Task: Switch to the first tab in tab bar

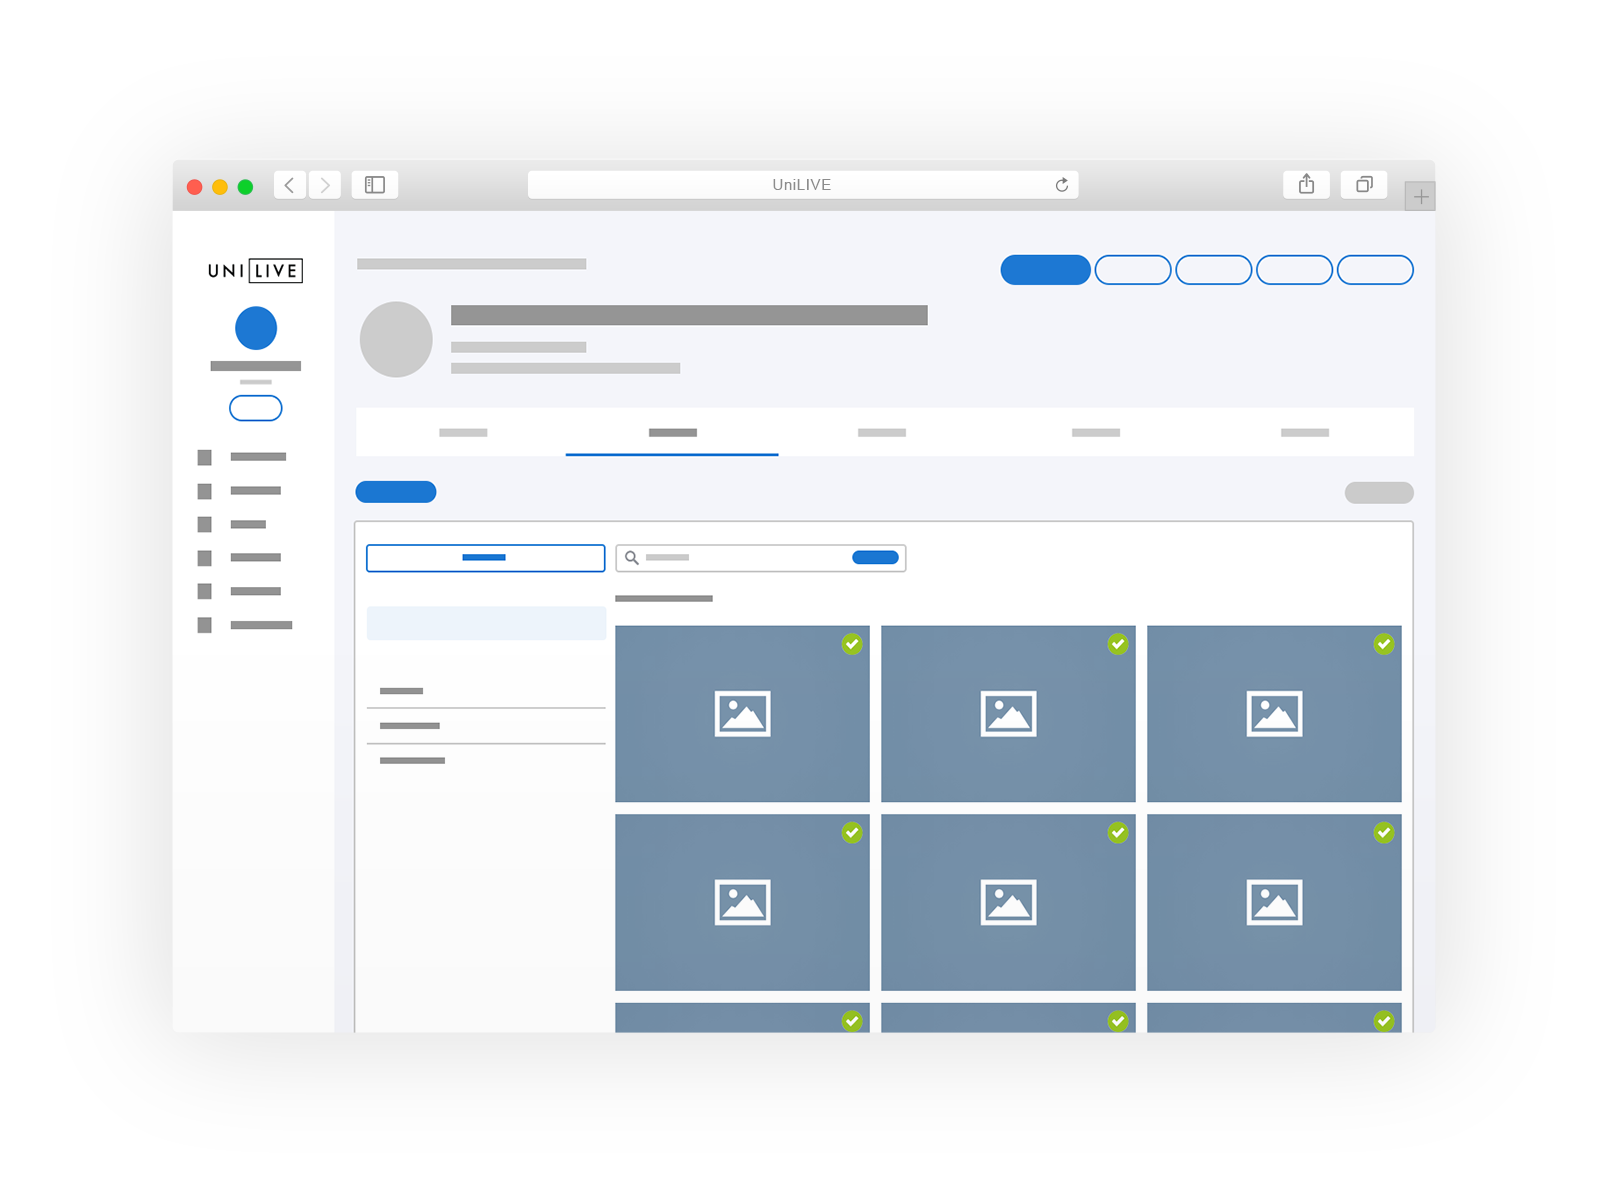Action: (463, 433)
